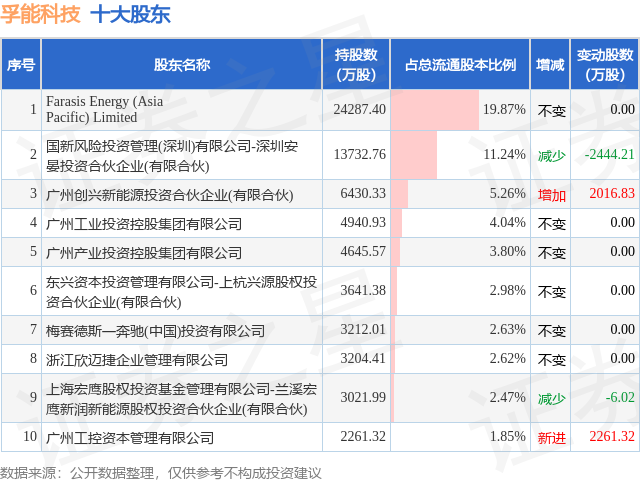Viewport: 640px width, 482px height.
Task: Click the red 增加 label in row 3
Action: click(551, 195)
